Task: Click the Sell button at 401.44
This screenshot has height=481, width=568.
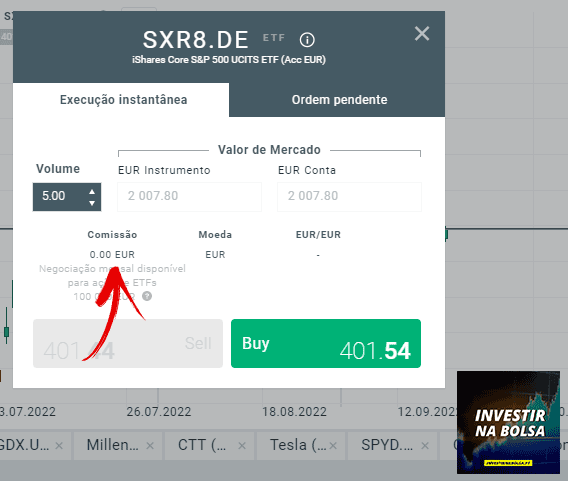Action: [x=128, y=343]
